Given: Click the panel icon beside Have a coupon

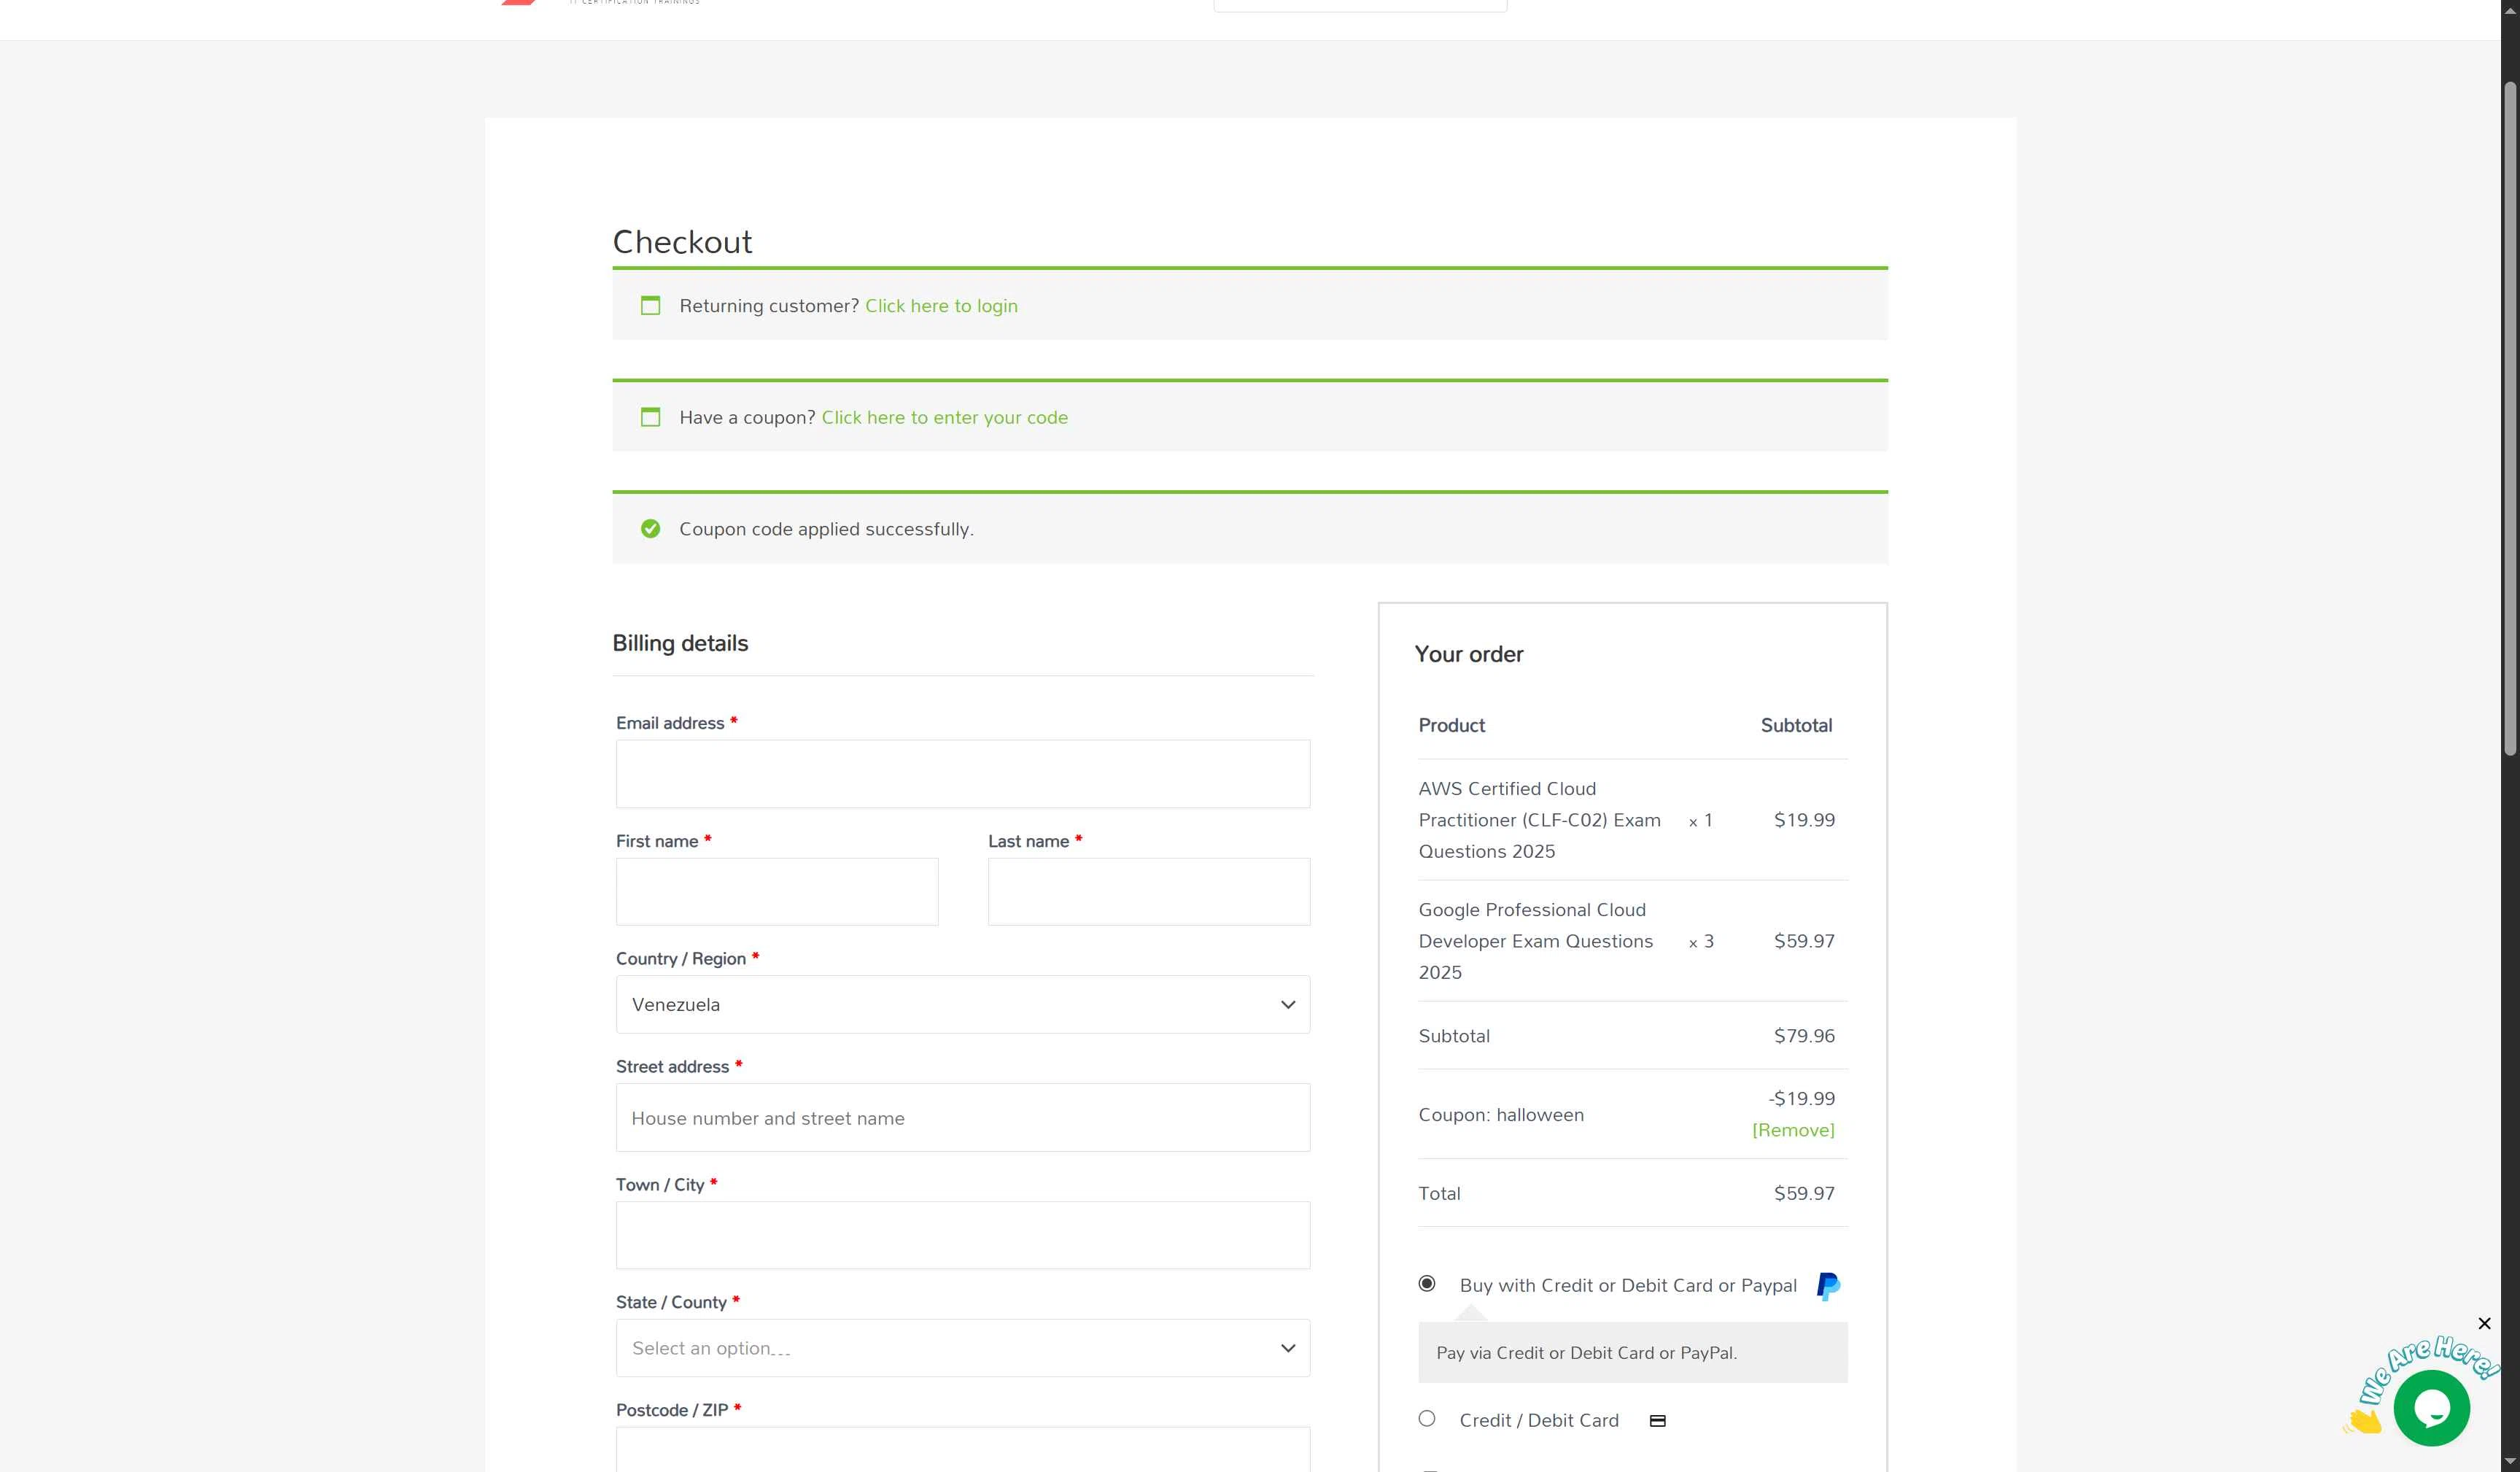Looking at the screenshot, I should [651, 417].
